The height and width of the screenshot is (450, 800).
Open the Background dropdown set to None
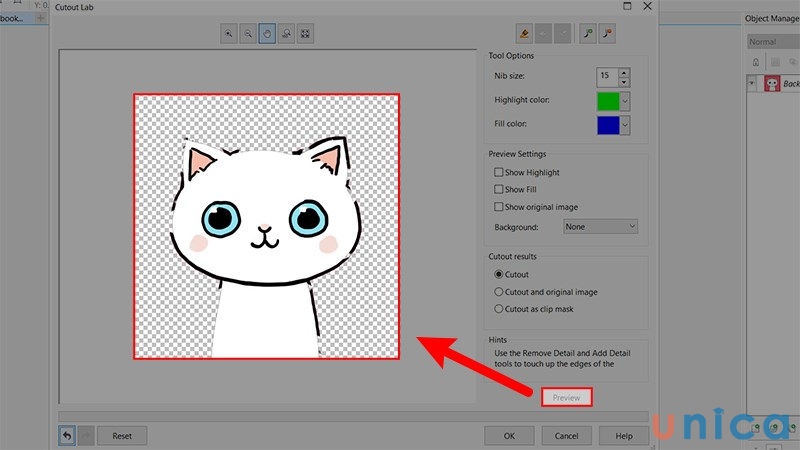coord(600,227)
